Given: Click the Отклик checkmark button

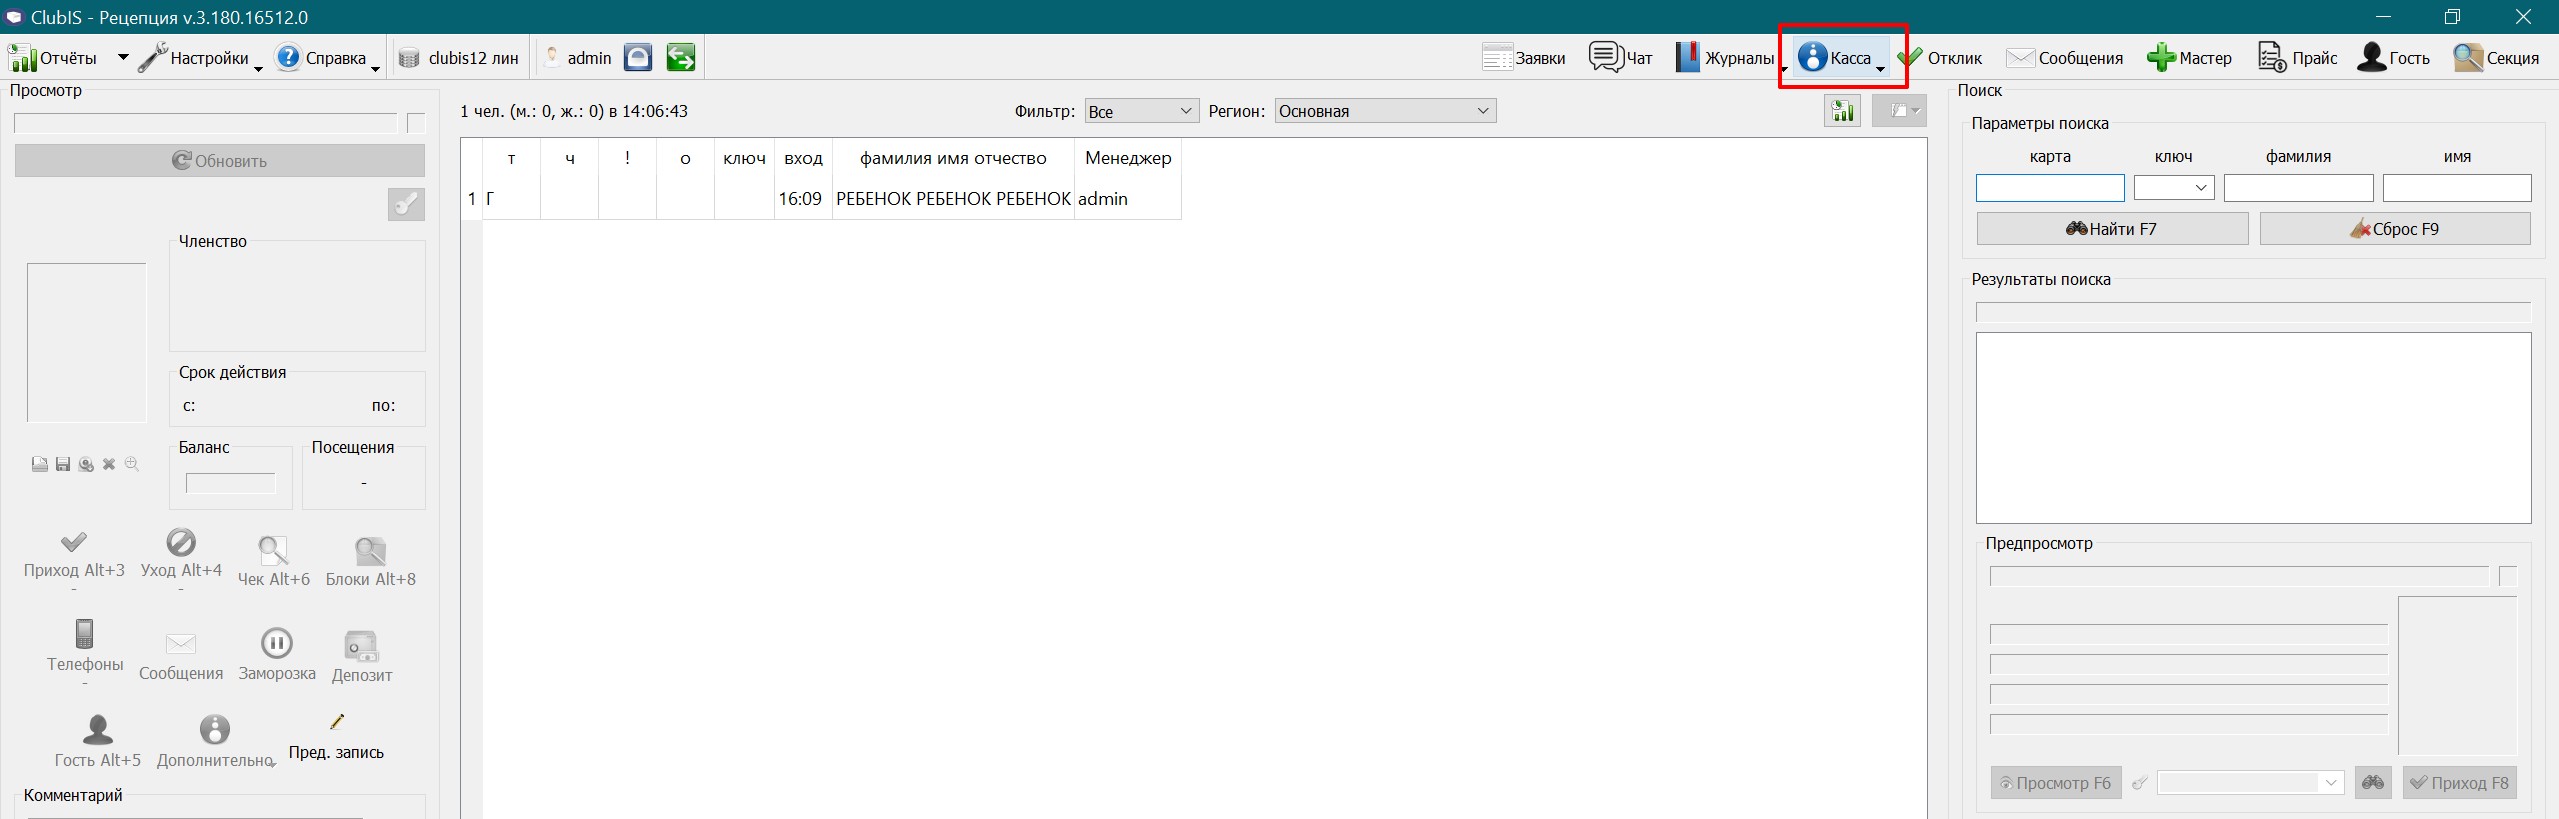Looking at the screenshot, I should 1939,58.
